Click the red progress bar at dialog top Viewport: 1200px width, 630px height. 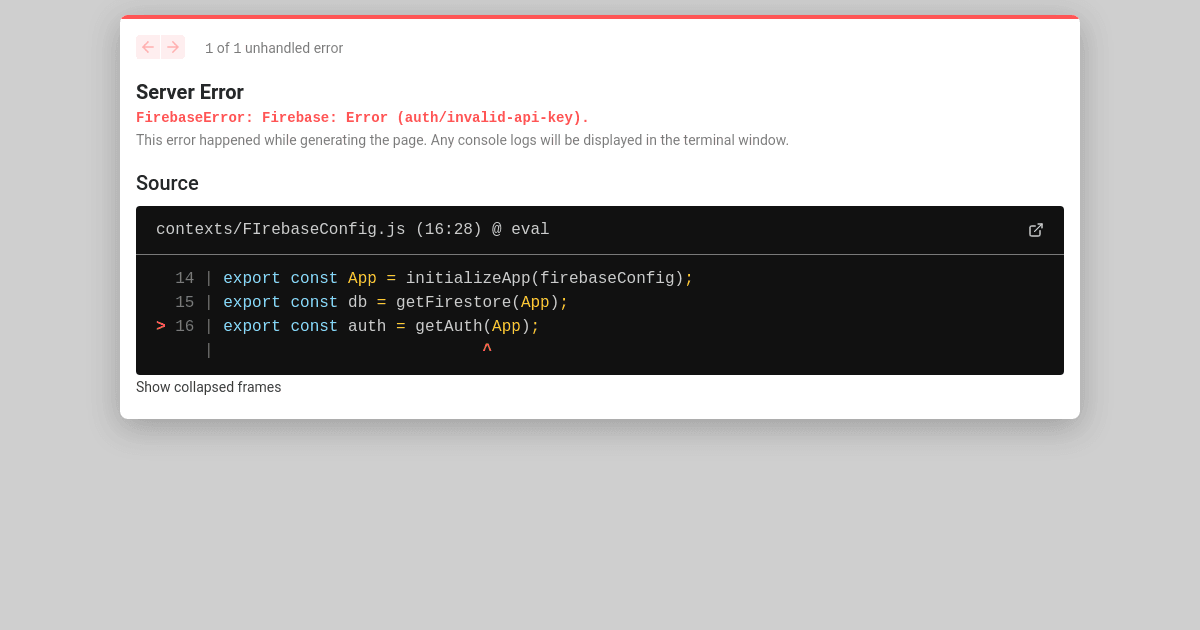click(600, 17)
